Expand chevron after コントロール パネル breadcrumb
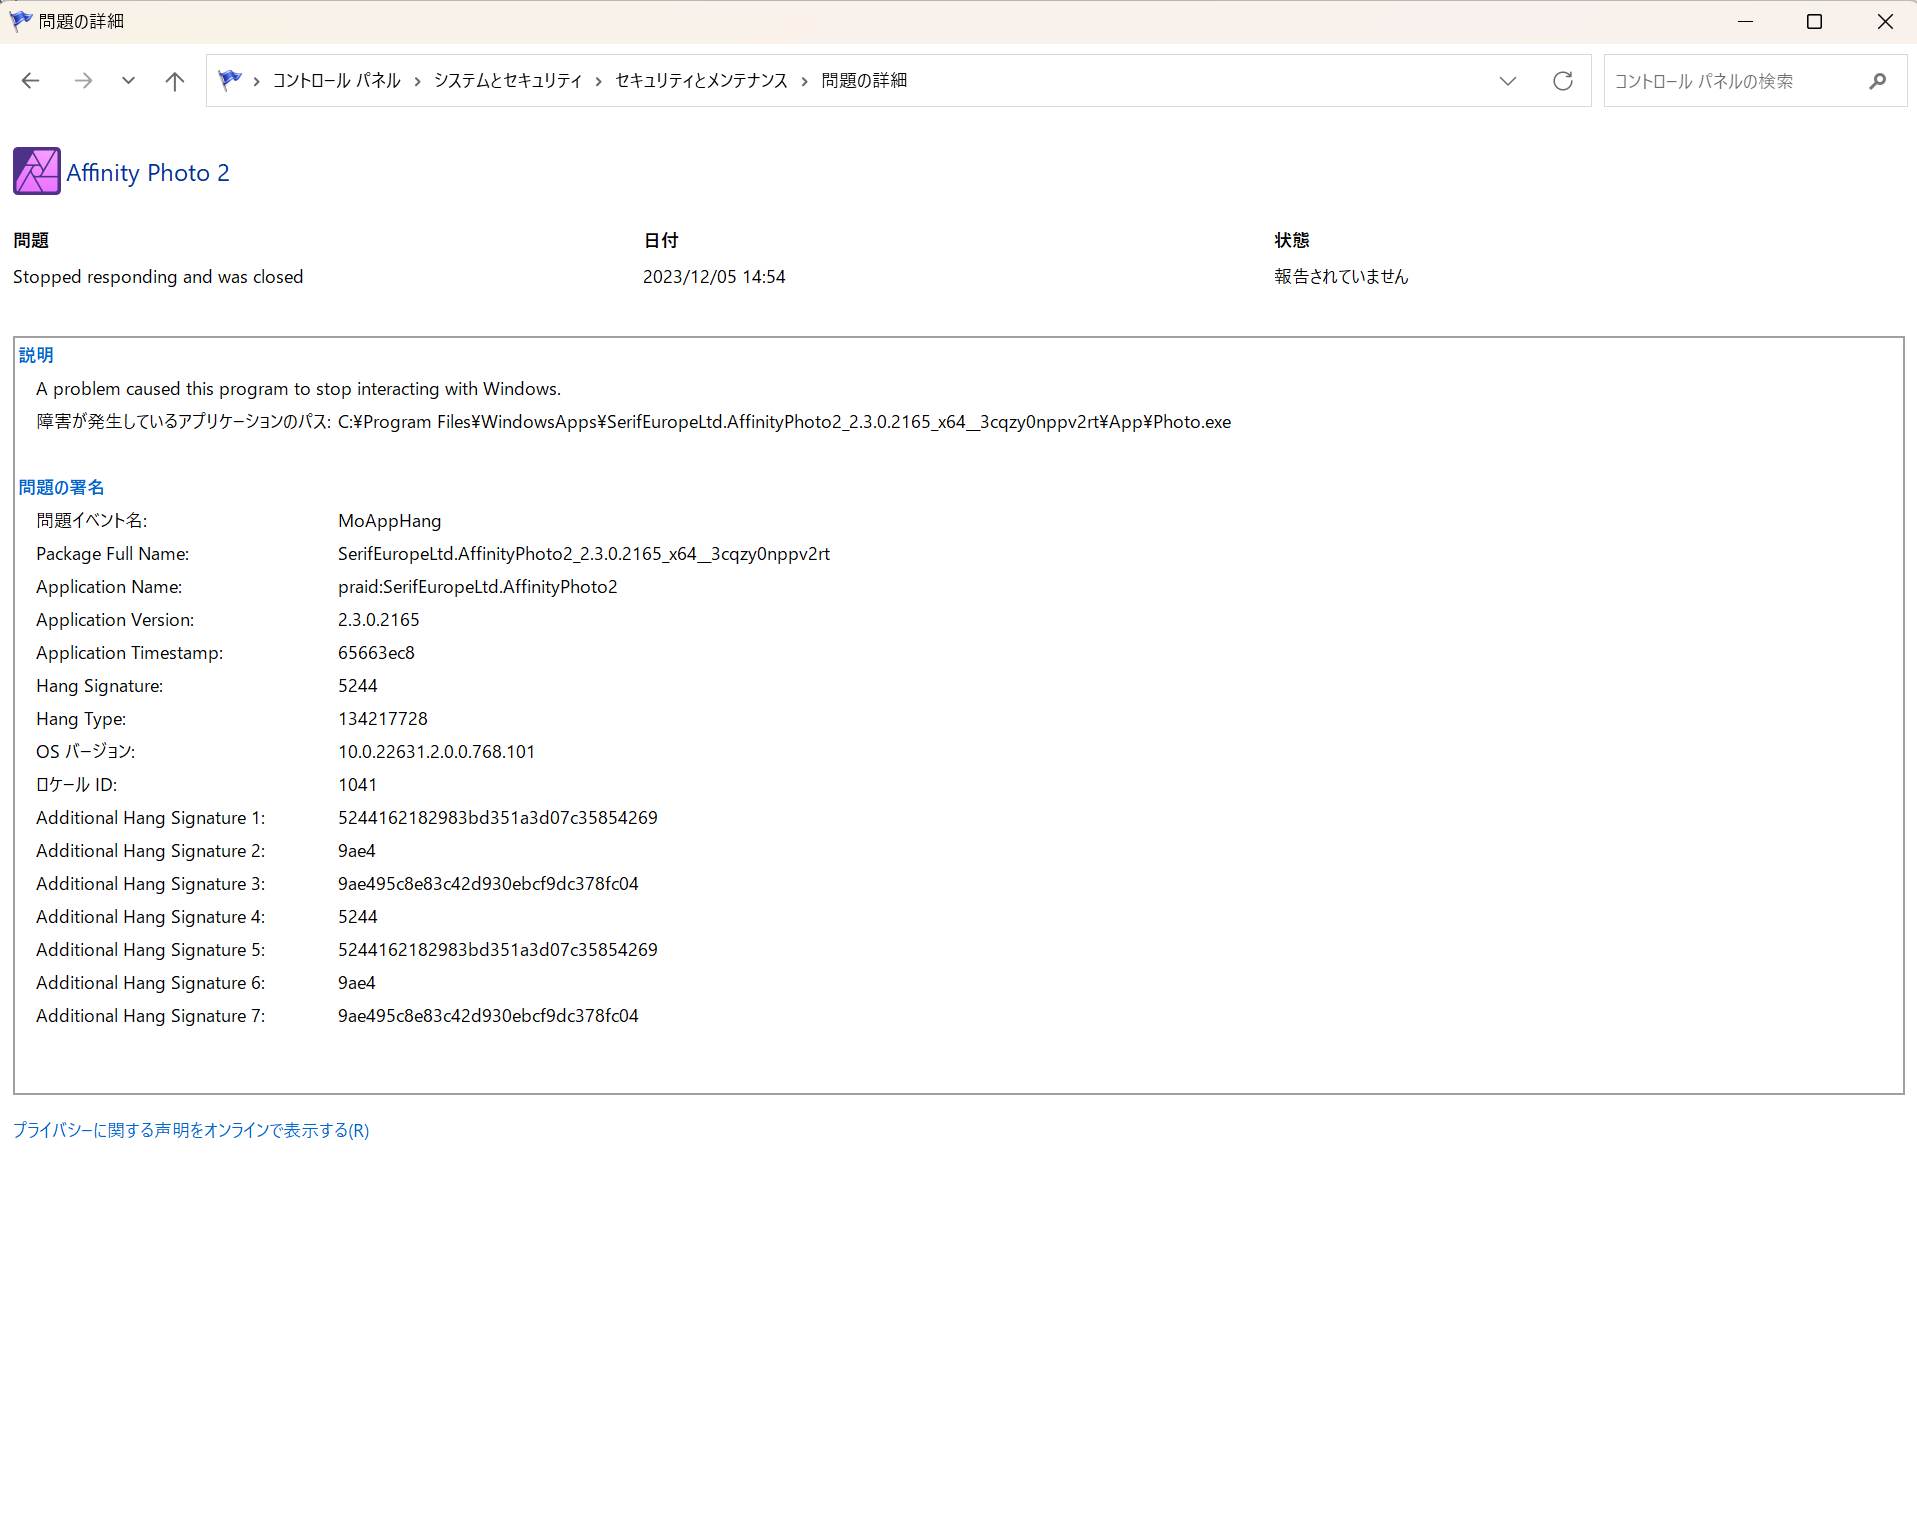1917x1535 pixels. click(417, 81)
